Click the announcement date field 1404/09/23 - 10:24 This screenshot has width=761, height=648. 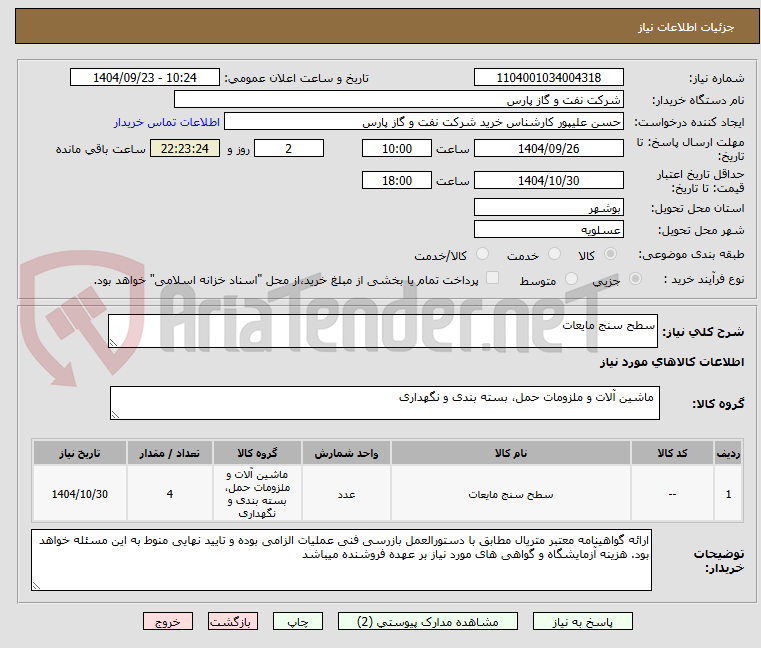pyautogui.click(x=145, y=77)
